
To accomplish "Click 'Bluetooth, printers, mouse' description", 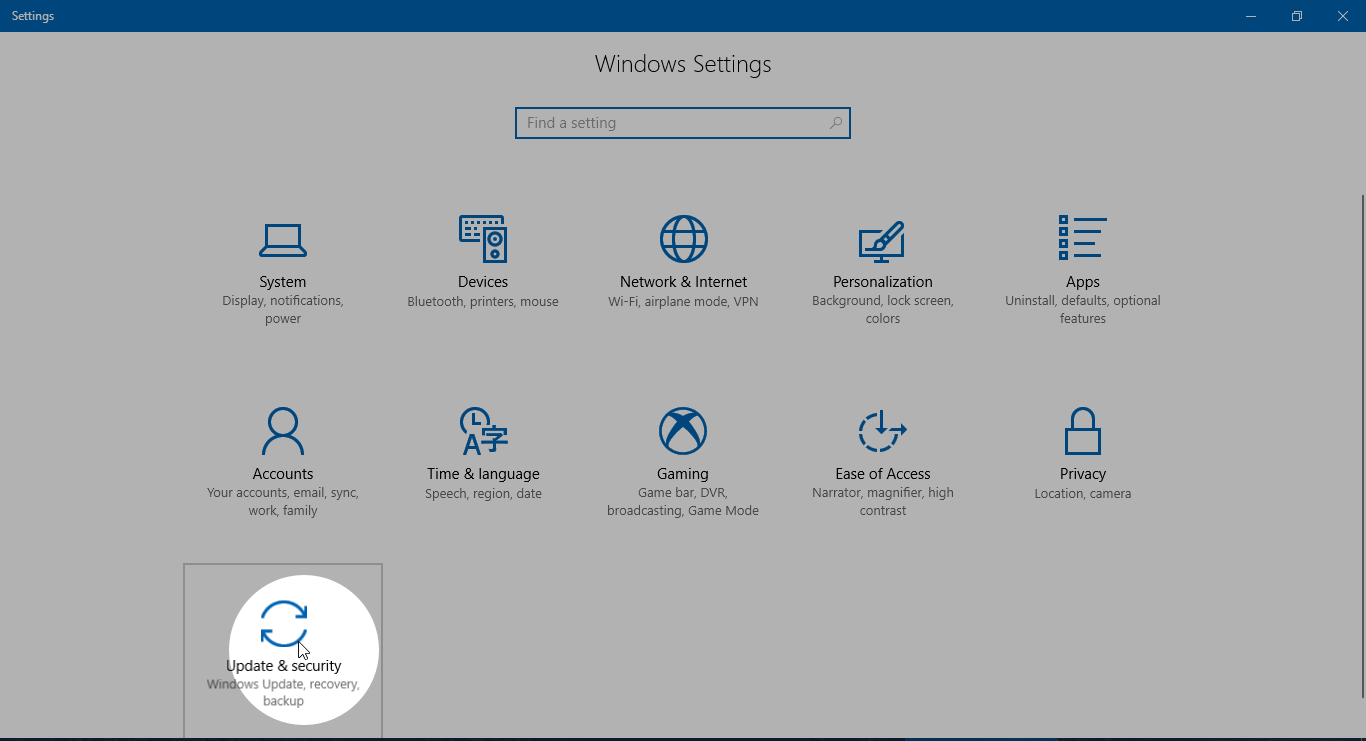I will tap(483, 302).
